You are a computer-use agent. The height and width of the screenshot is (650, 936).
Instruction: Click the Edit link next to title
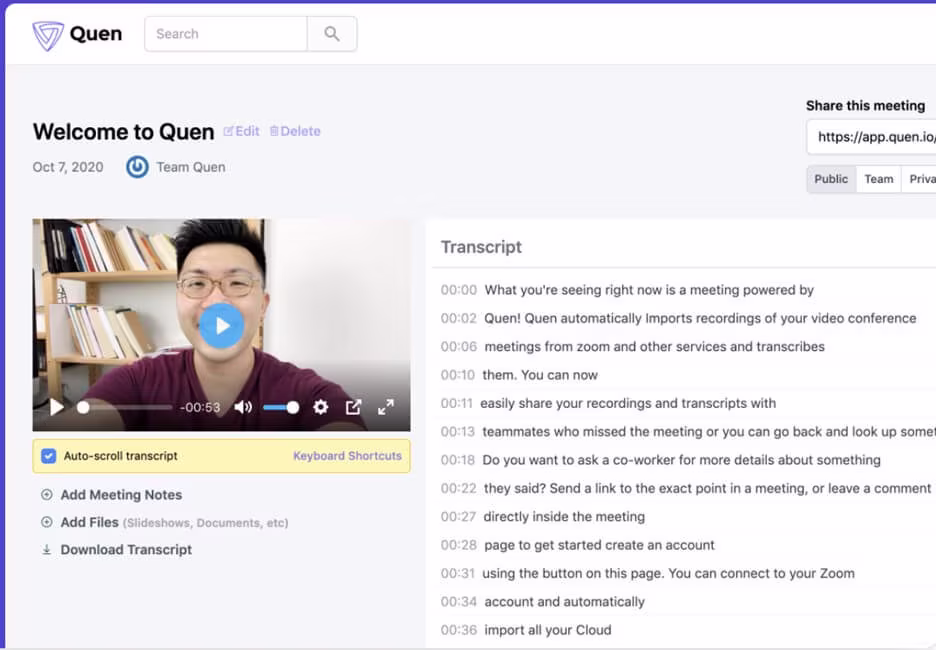pos(242,131)
